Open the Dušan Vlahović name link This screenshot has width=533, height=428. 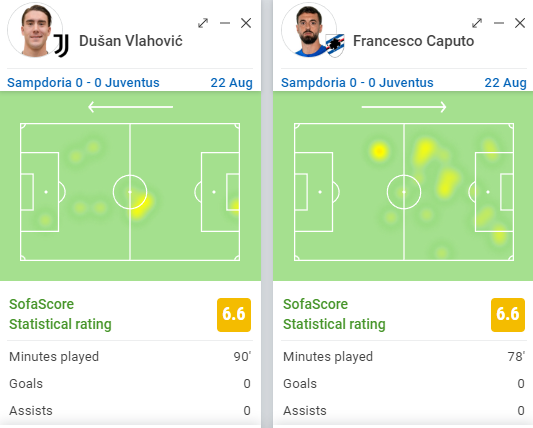click(x=131, y=41)
